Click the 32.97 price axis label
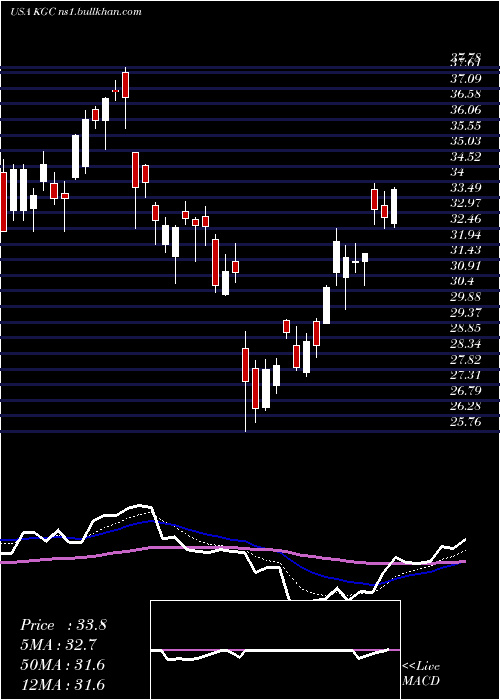 467,204
